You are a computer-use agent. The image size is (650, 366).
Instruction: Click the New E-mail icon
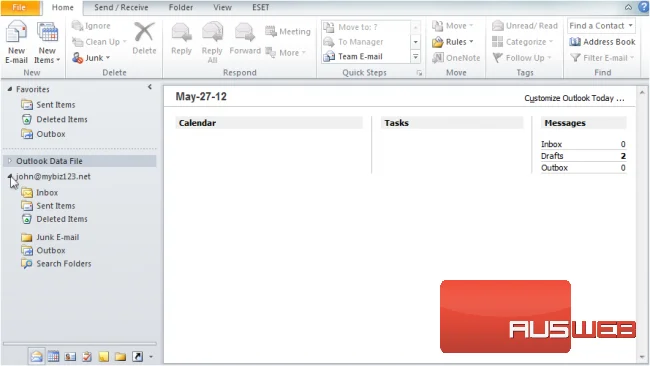pyautogui.click(x=16, y=32)
